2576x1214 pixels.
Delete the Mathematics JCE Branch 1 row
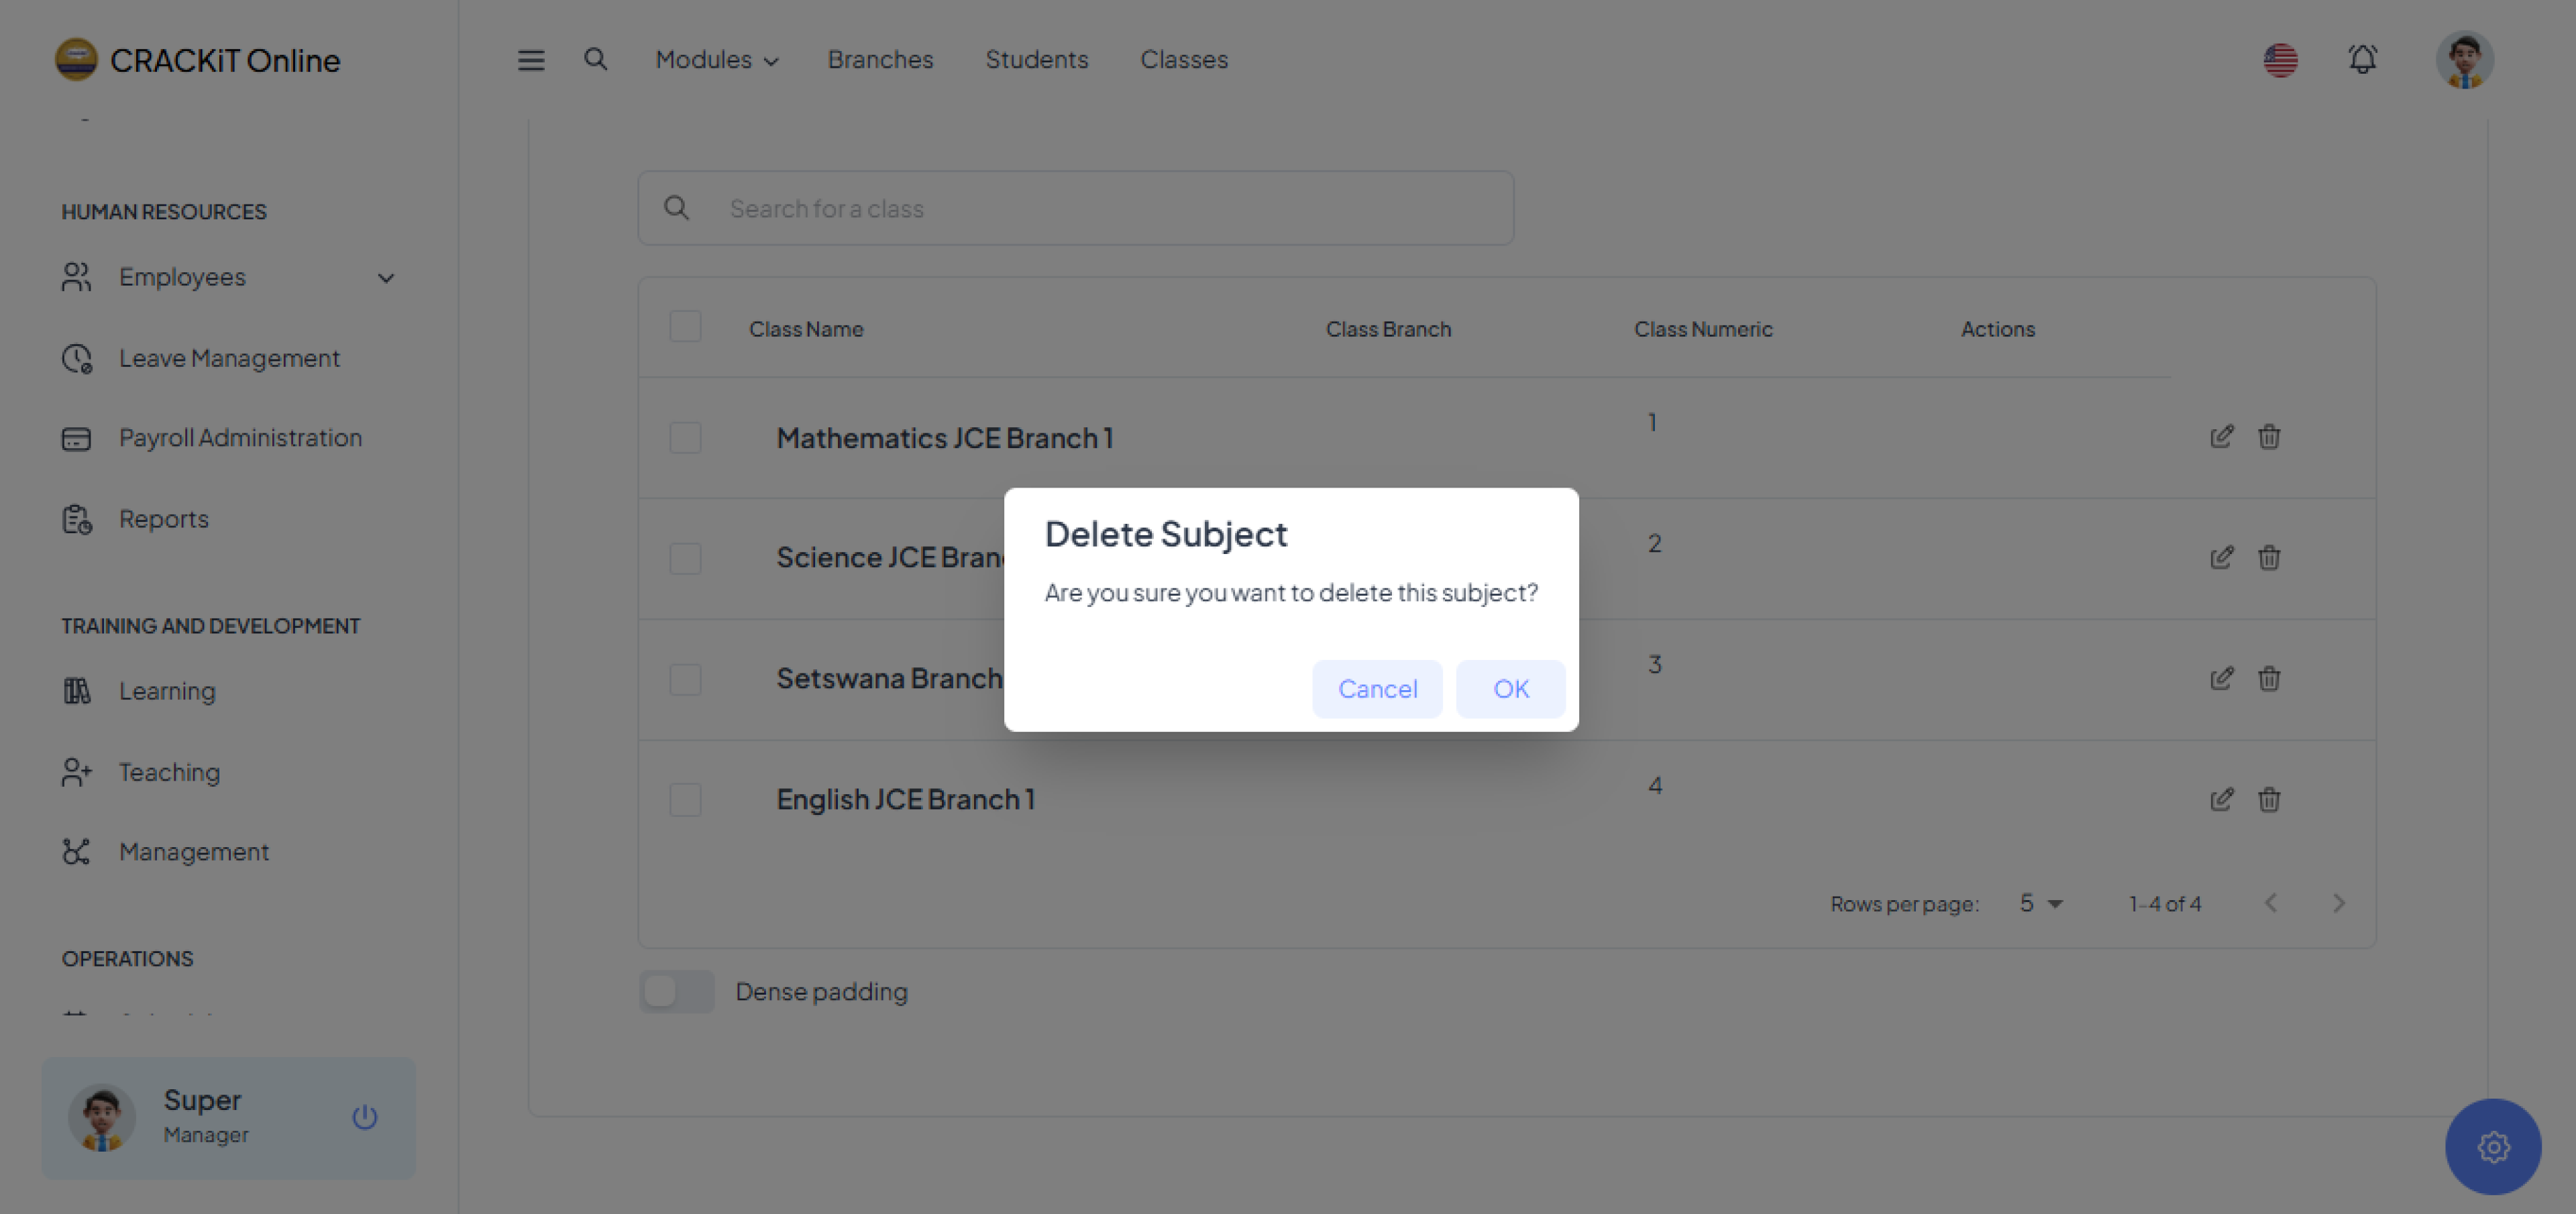tap(2269, 437)
